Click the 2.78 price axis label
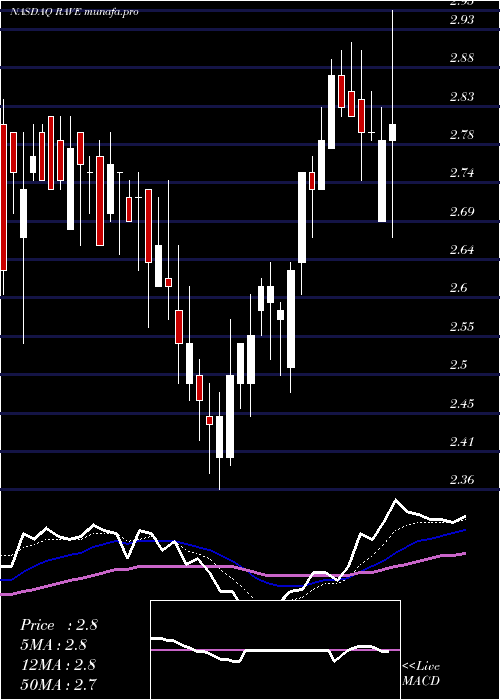Screen dimensions: 500x700 click(x=462, y=135)
